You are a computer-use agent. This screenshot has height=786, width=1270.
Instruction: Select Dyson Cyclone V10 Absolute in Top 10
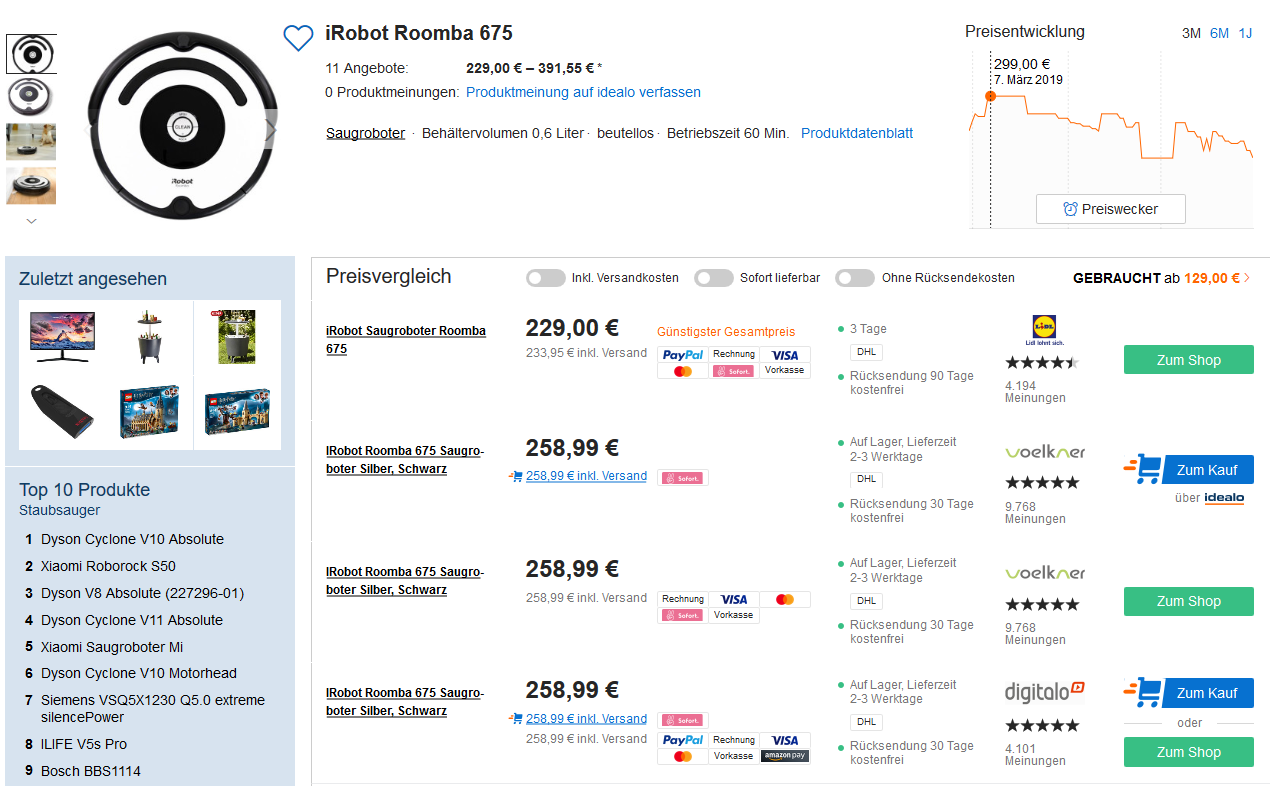point(132,539)
